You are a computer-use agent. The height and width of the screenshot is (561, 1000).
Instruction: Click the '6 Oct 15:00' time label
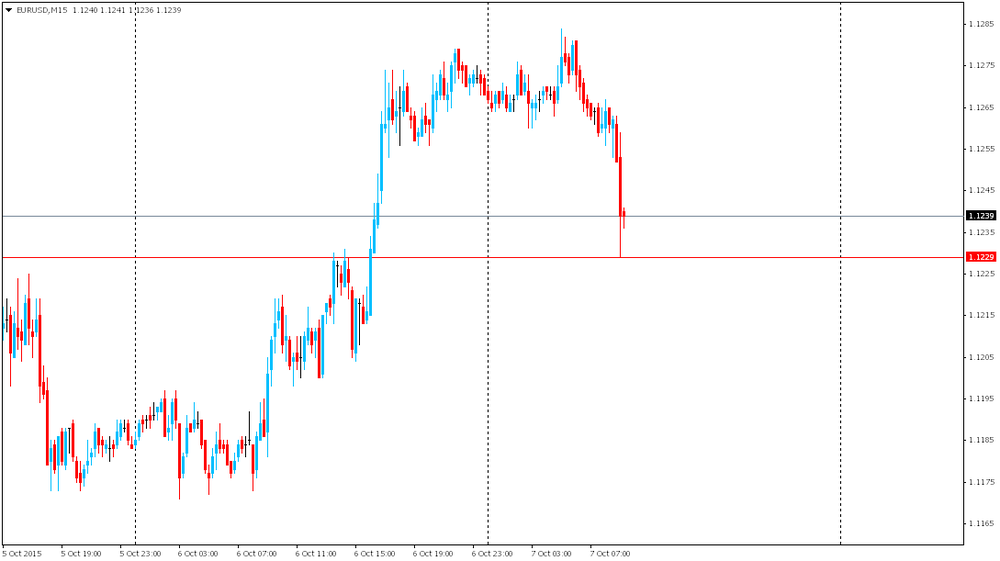tap(375, 552)
